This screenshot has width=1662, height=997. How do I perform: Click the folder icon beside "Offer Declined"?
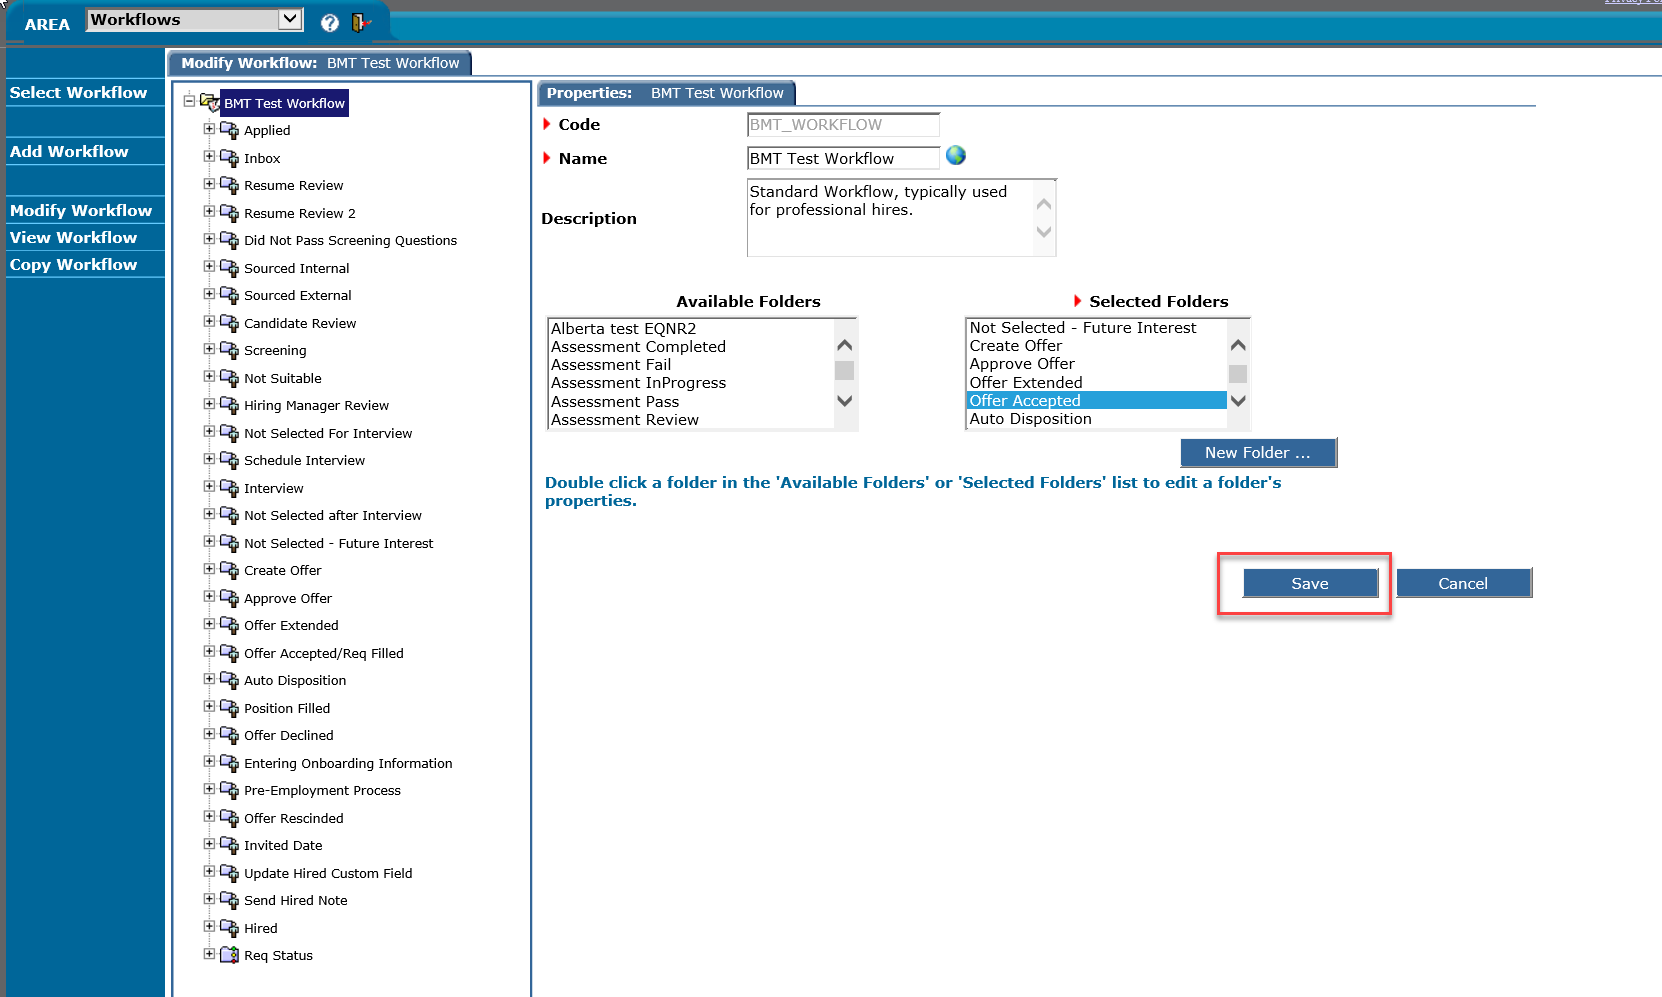coord(229,735)
